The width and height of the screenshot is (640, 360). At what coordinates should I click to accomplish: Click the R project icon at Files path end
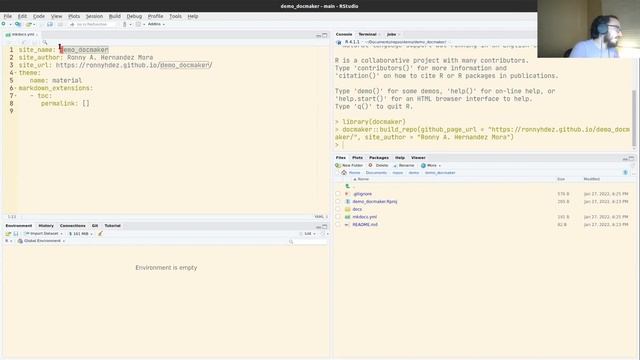pyautogui.click(x=625, y=173)
